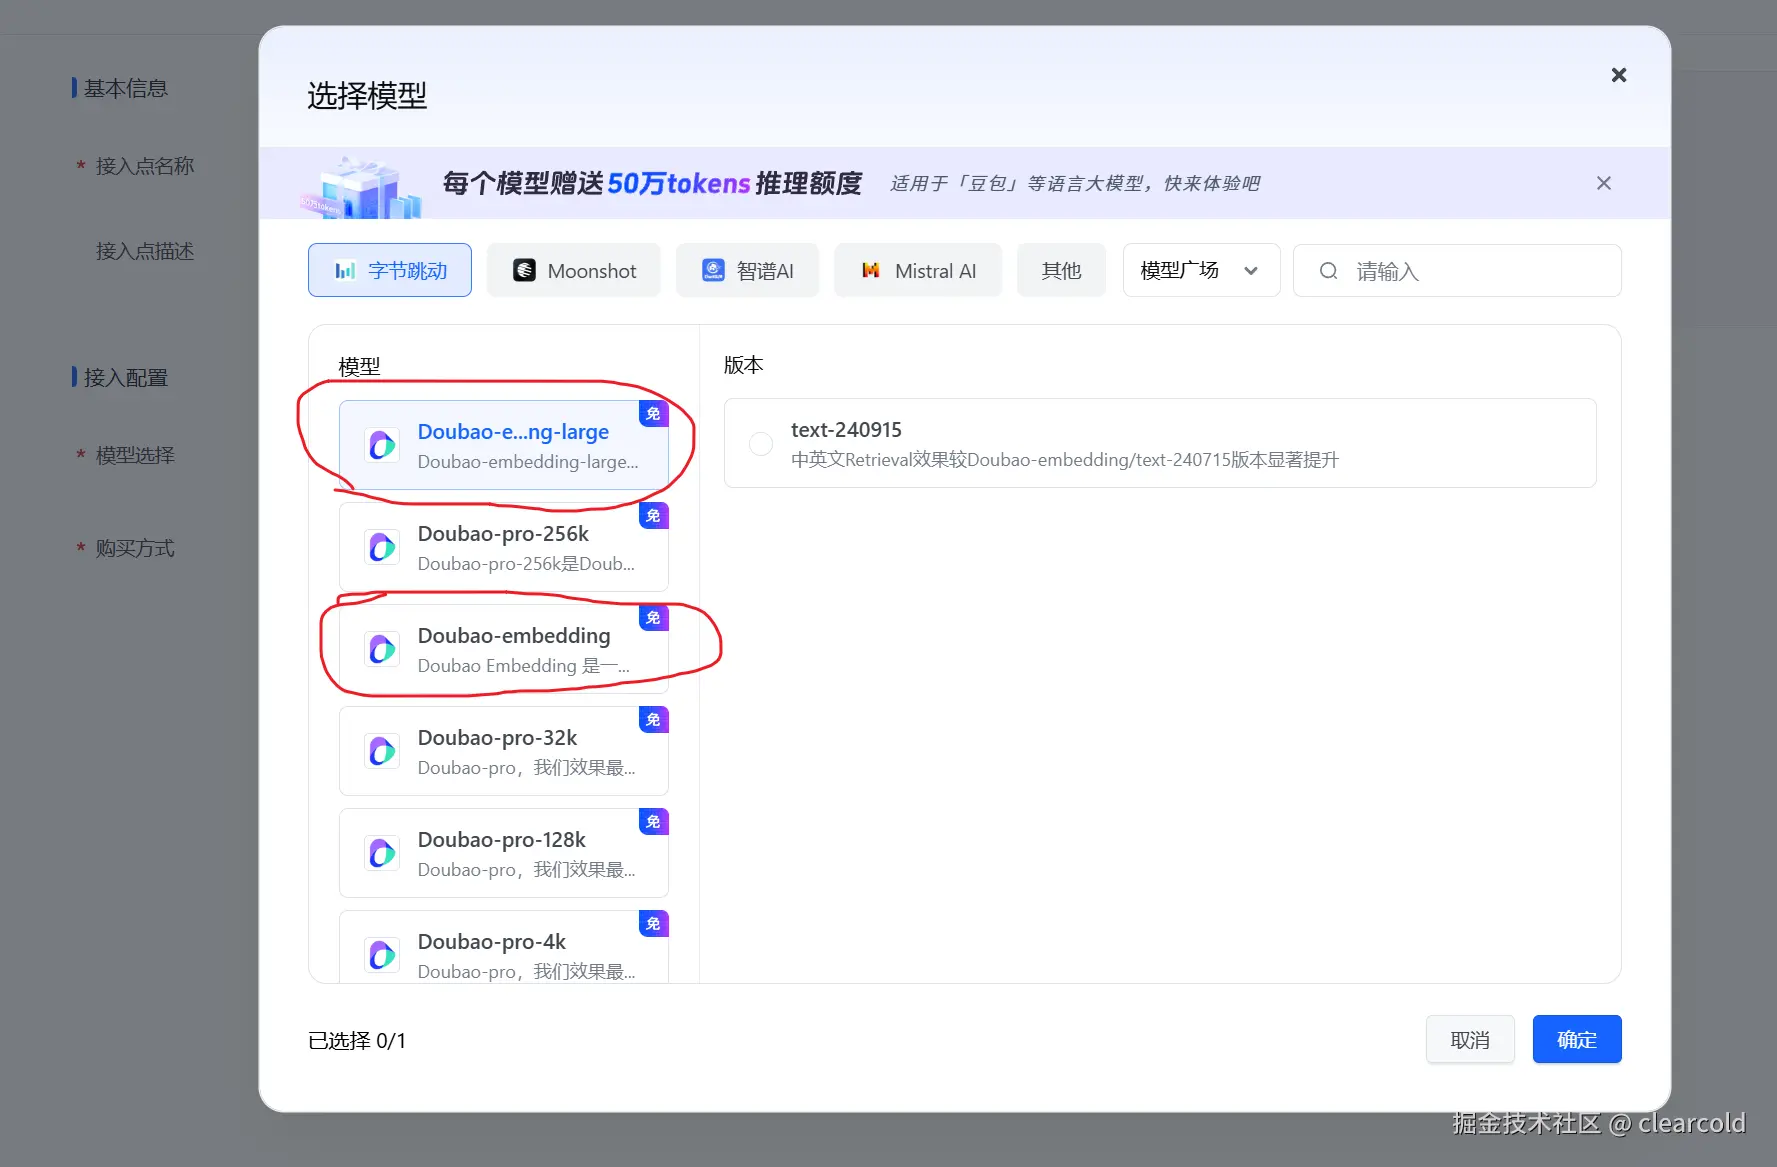Close the 选择模型 dialog

click(1619, 75)
